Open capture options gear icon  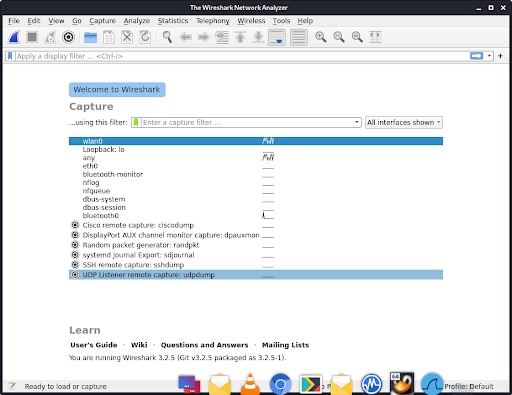click(x=68, y=37)
